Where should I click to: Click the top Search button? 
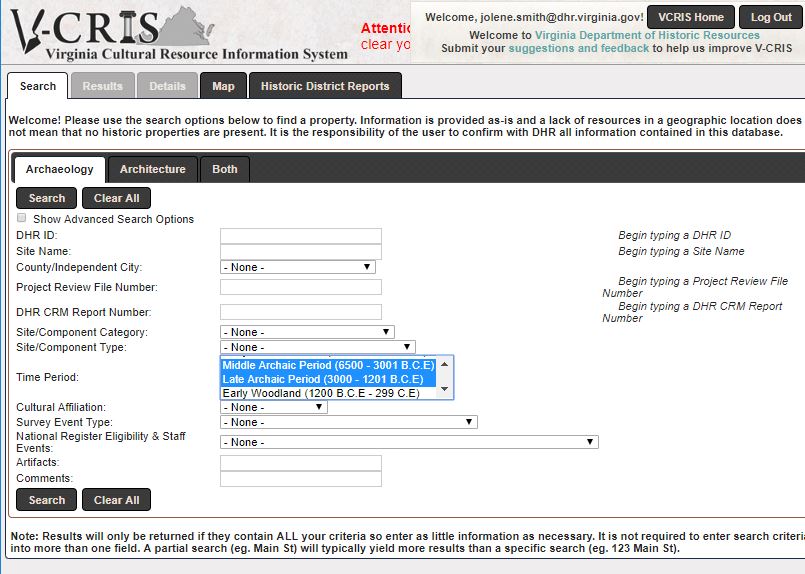tap(46, 198)
